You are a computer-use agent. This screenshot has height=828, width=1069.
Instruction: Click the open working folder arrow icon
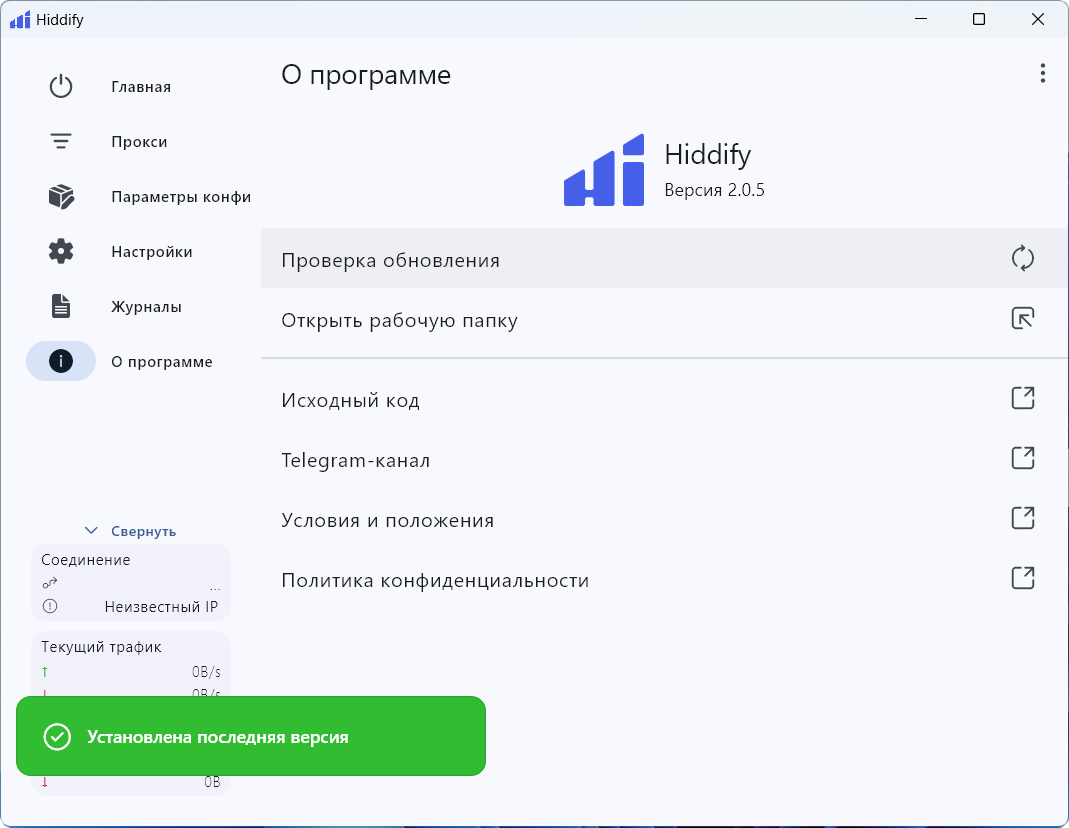point(1022,319)
